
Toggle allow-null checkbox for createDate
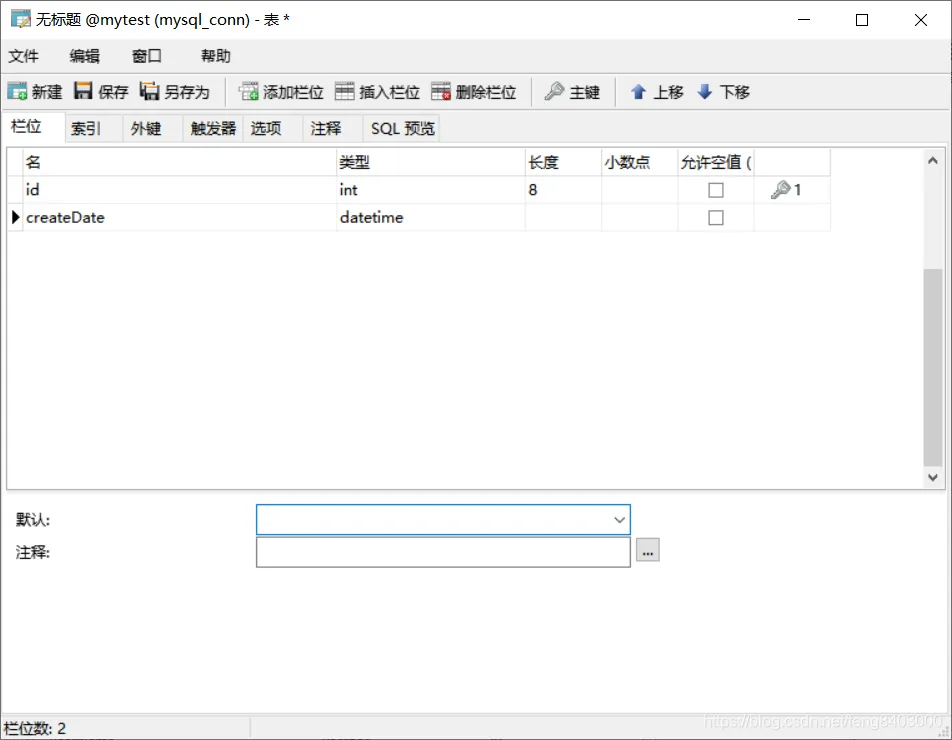pos(716,217)
